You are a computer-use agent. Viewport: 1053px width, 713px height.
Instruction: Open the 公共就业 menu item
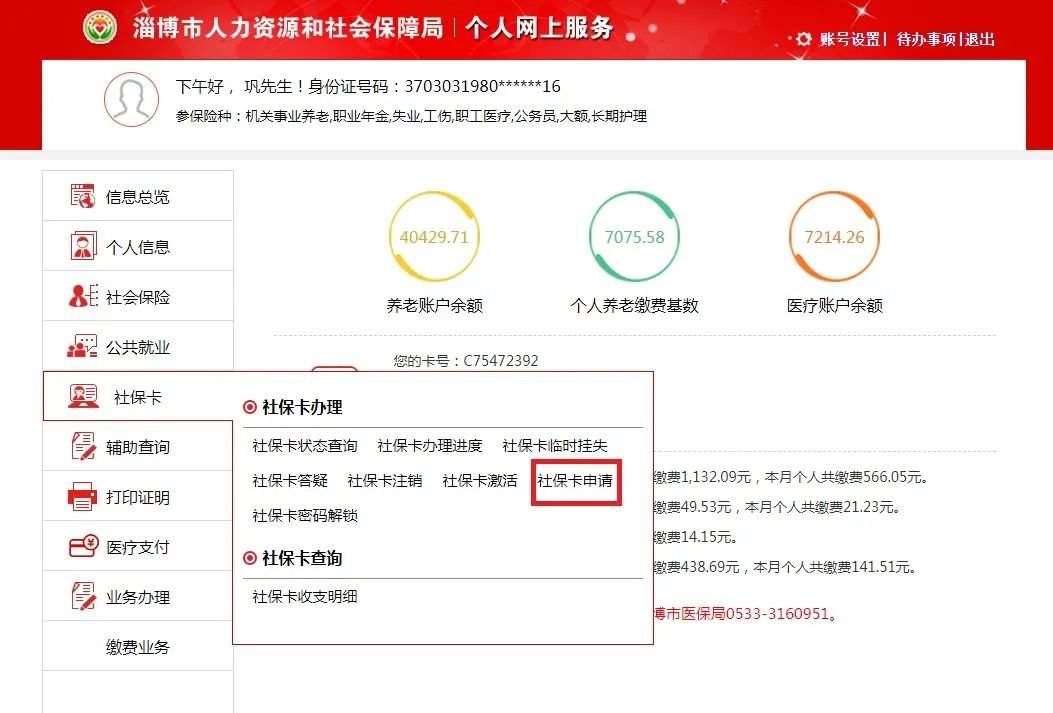click(x=138, y=346)
